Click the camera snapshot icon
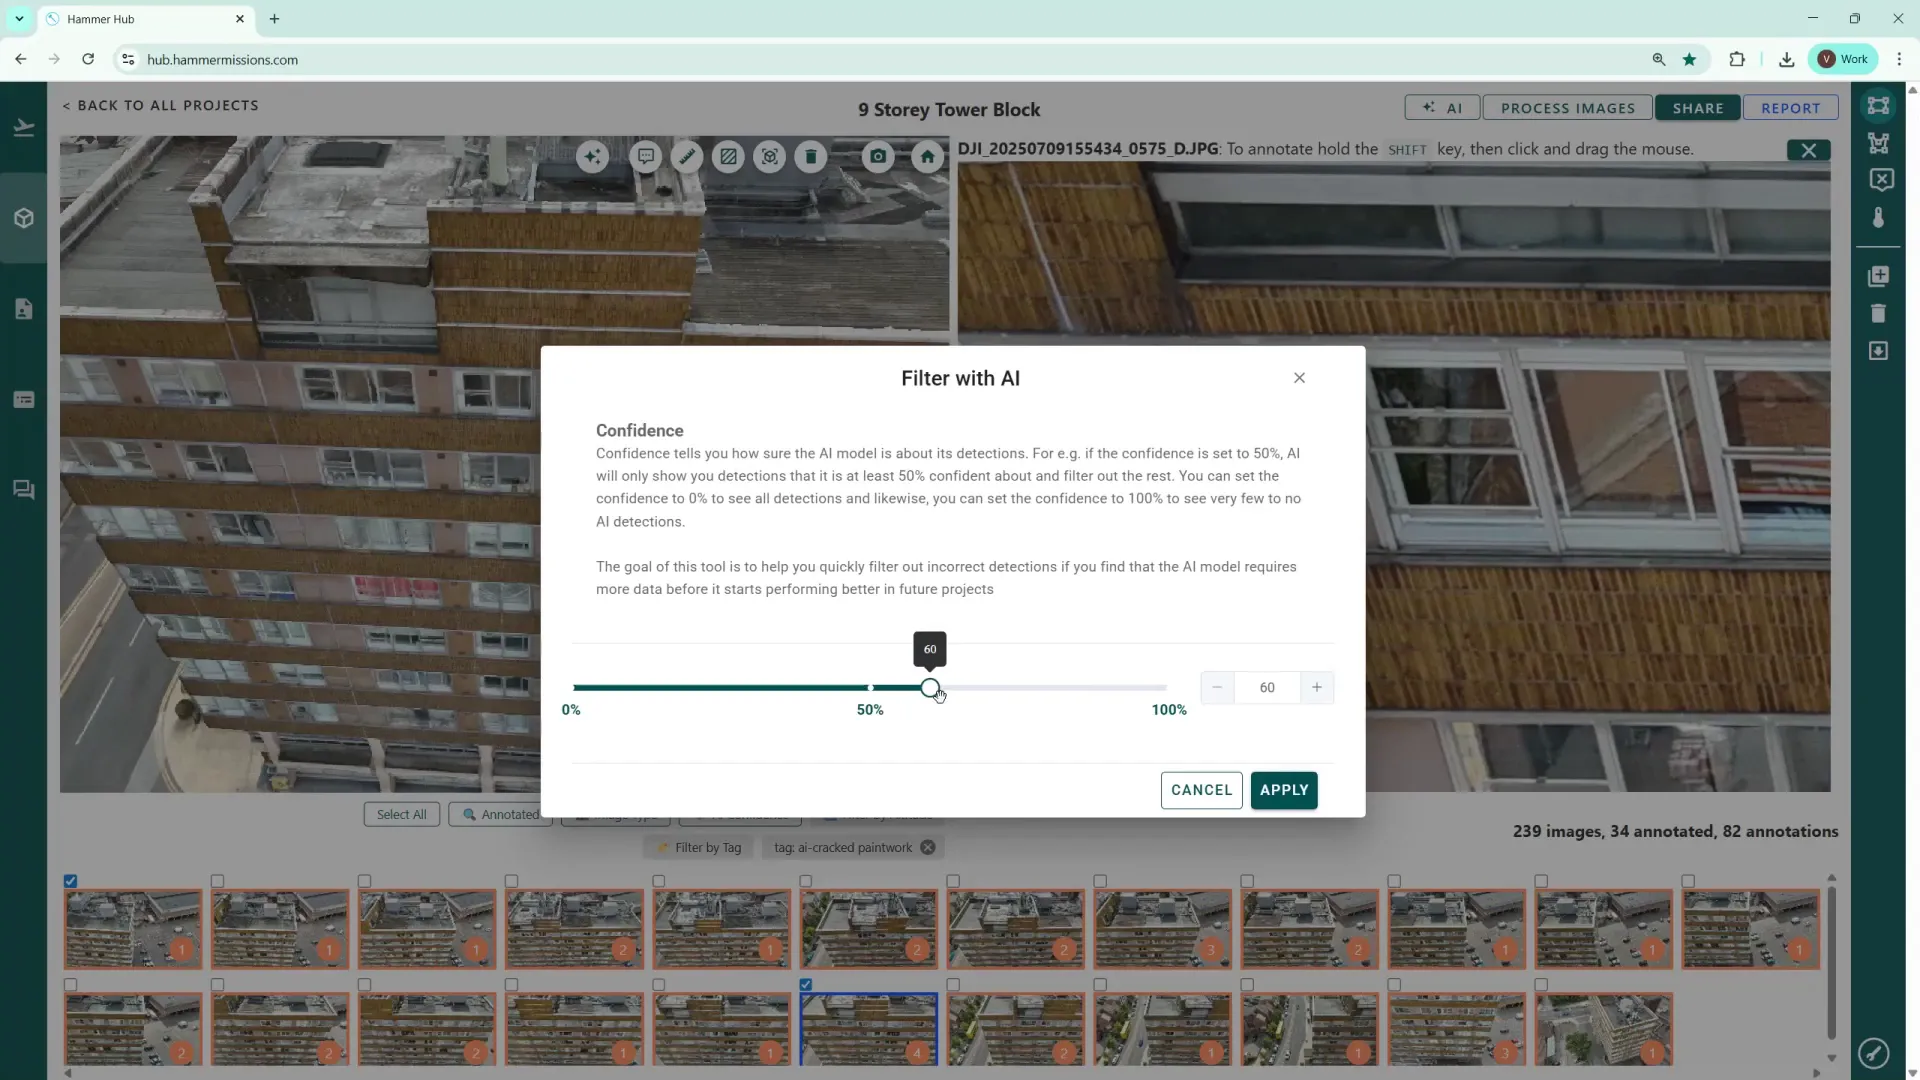Viewport: 1920px width, 1080px height. (x=878, y=157)
